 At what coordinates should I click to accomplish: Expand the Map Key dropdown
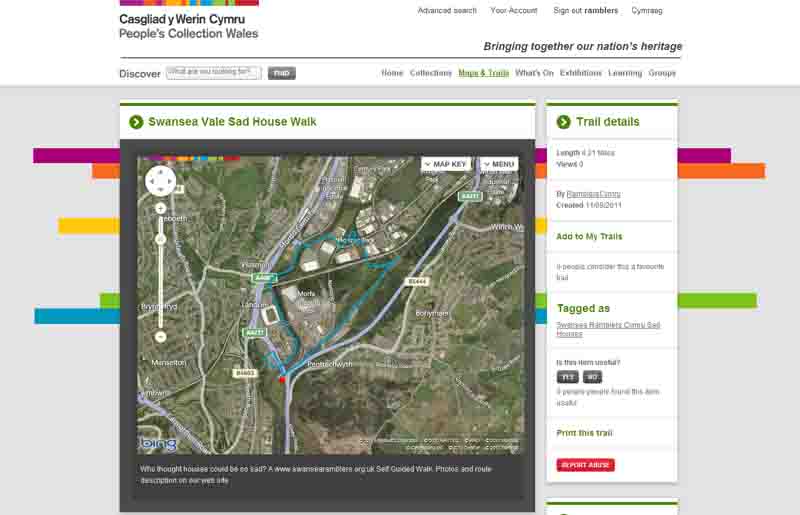coord(446,164)
